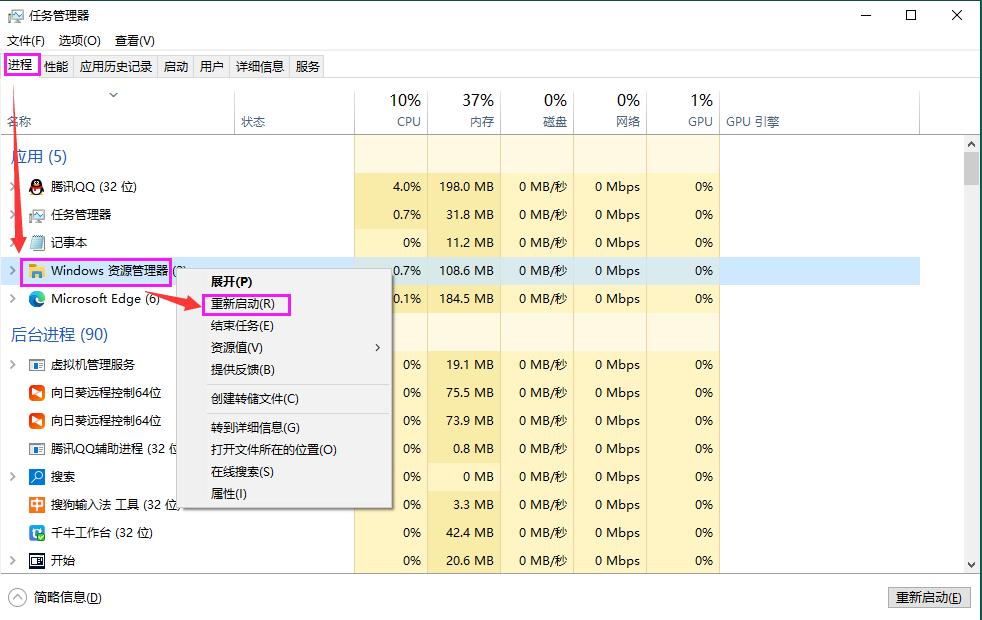982x620 pixels.
Task: Open the 查看 menu
Action: (x=133, y=41)
